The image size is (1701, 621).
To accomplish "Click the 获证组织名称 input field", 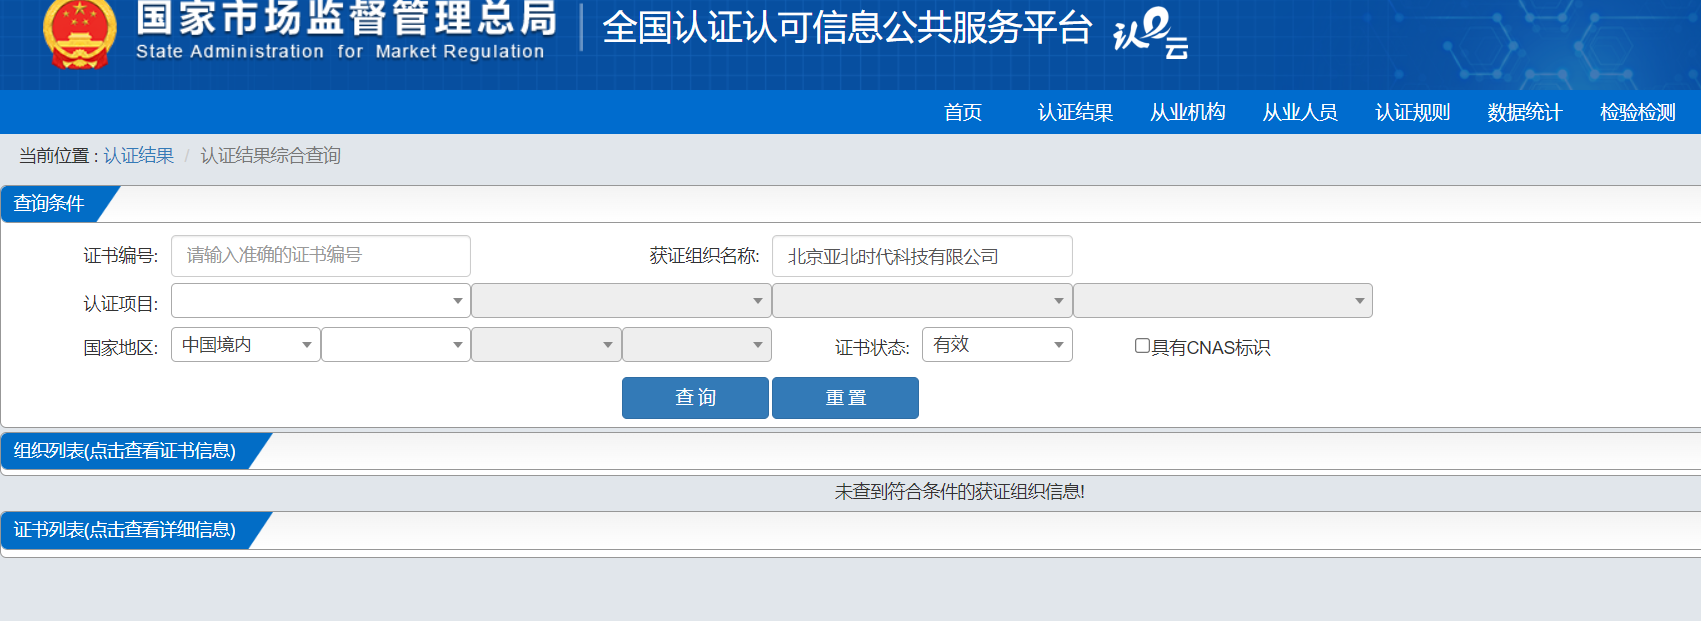I will click(922, 256).
